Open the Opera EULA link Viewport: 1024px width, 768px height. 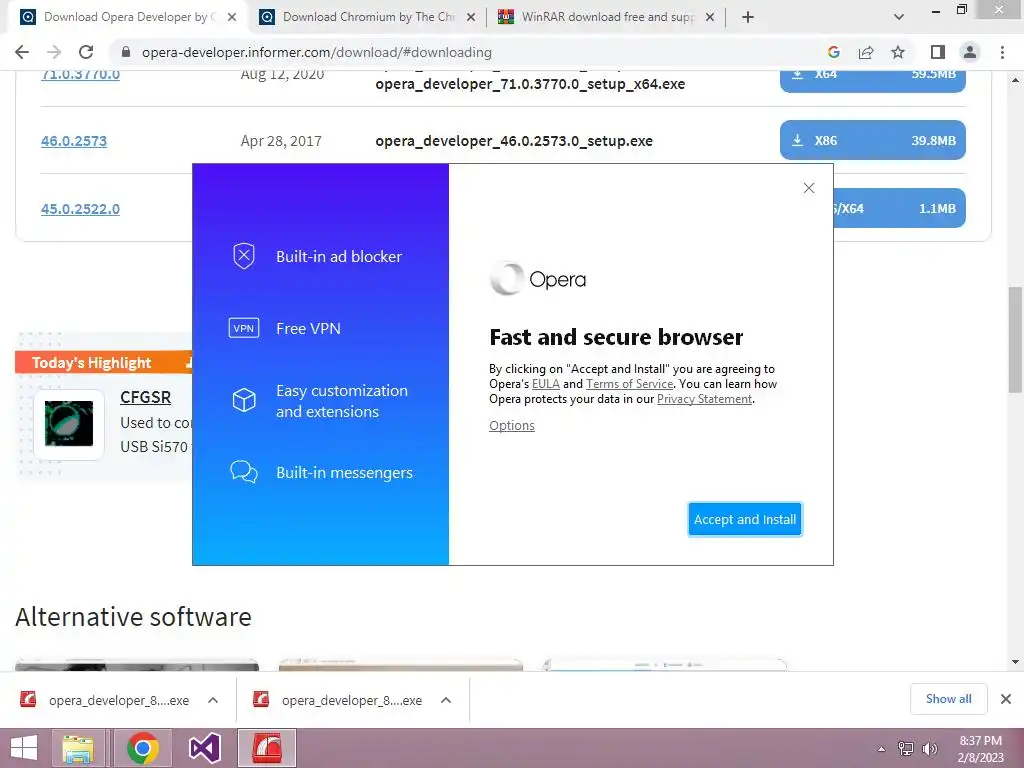(545, 384)
